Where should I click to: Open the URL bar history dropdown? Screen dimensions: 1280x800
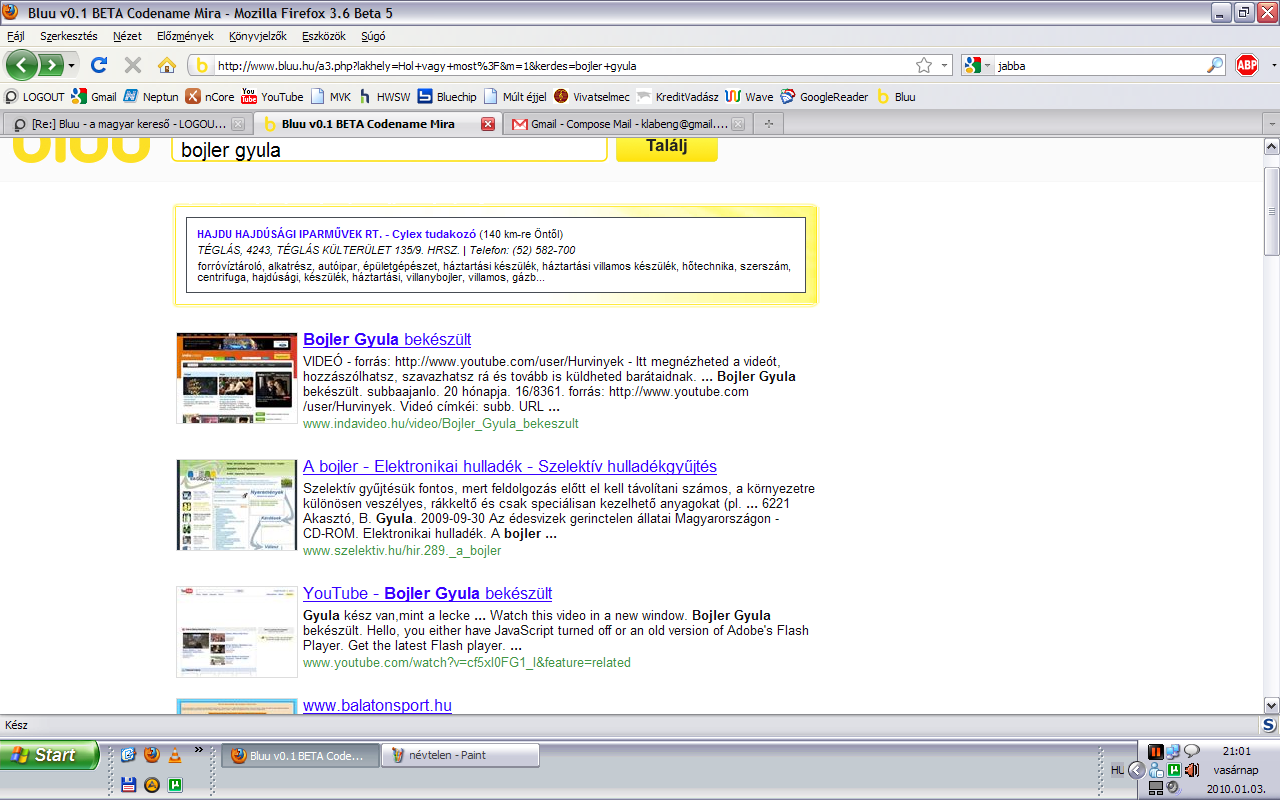point(946,65)
